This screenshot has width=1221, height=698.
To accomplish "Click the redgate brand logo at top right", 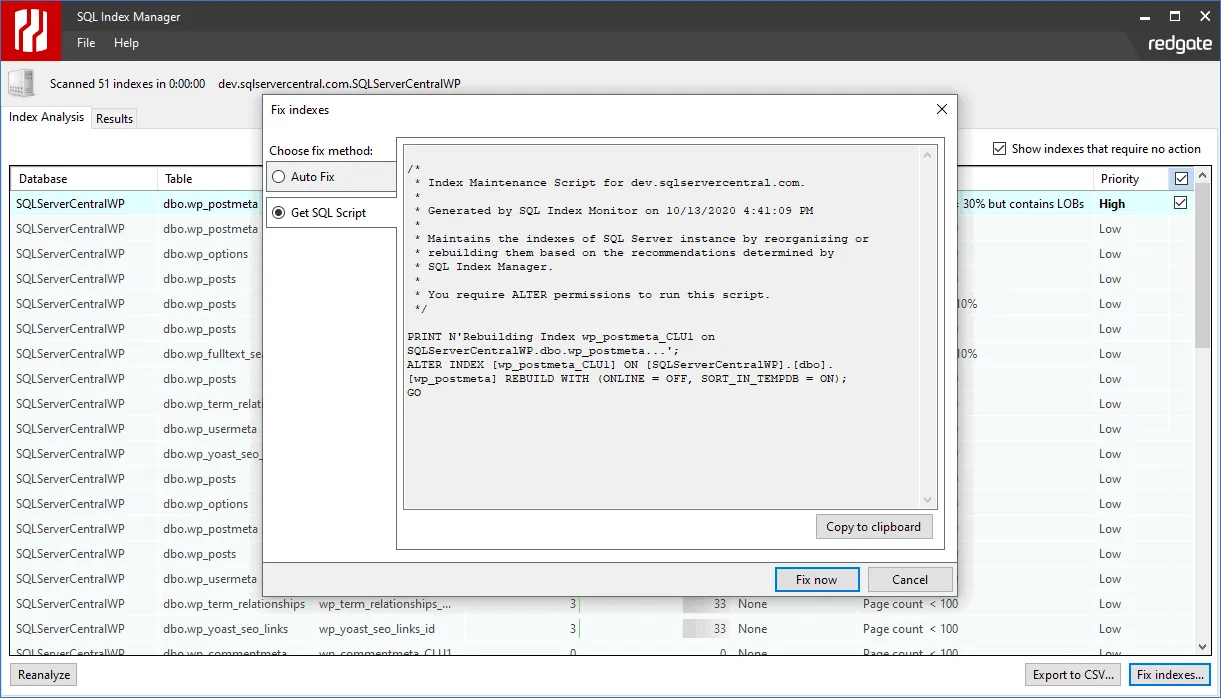I will click(1180, 44).
